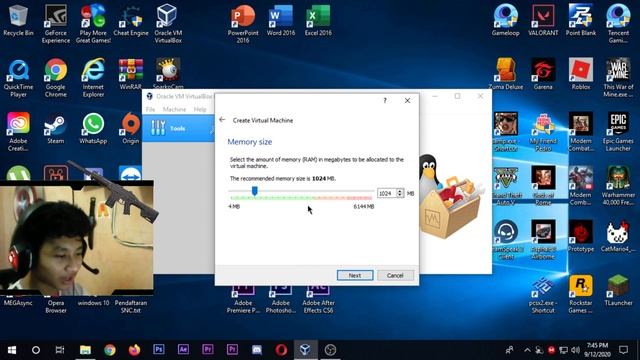Select the Warhammer 40,000 desktop icon
The image size is (640, 360).
[x=618, y=185]
